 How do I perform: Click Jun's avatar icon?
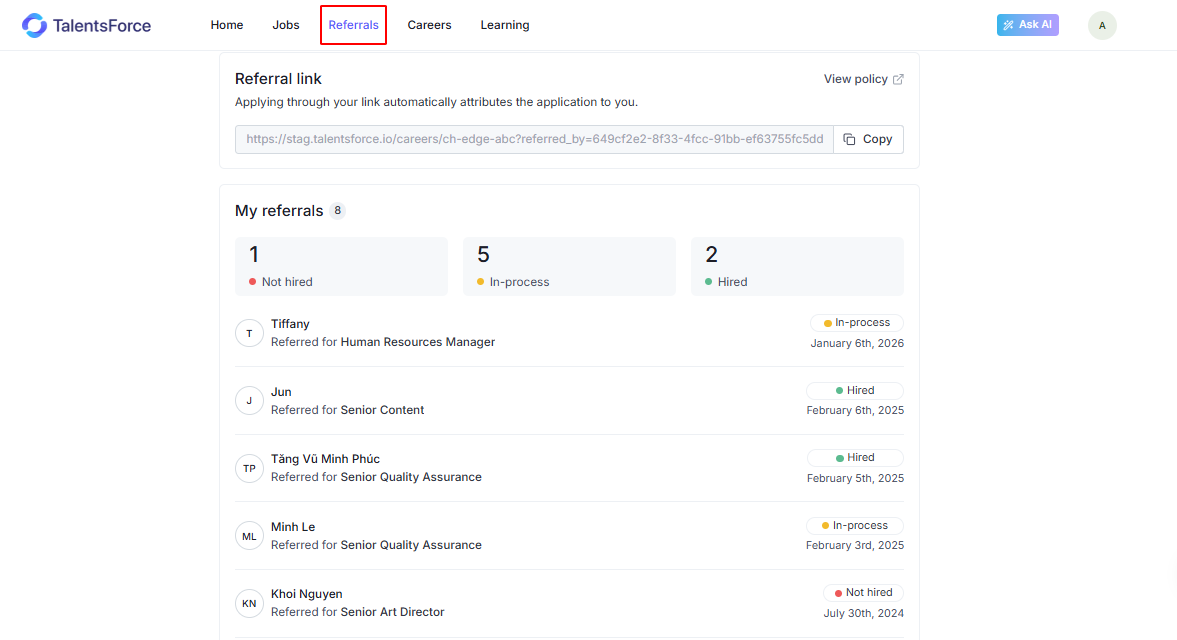click(x=249, y=401)
